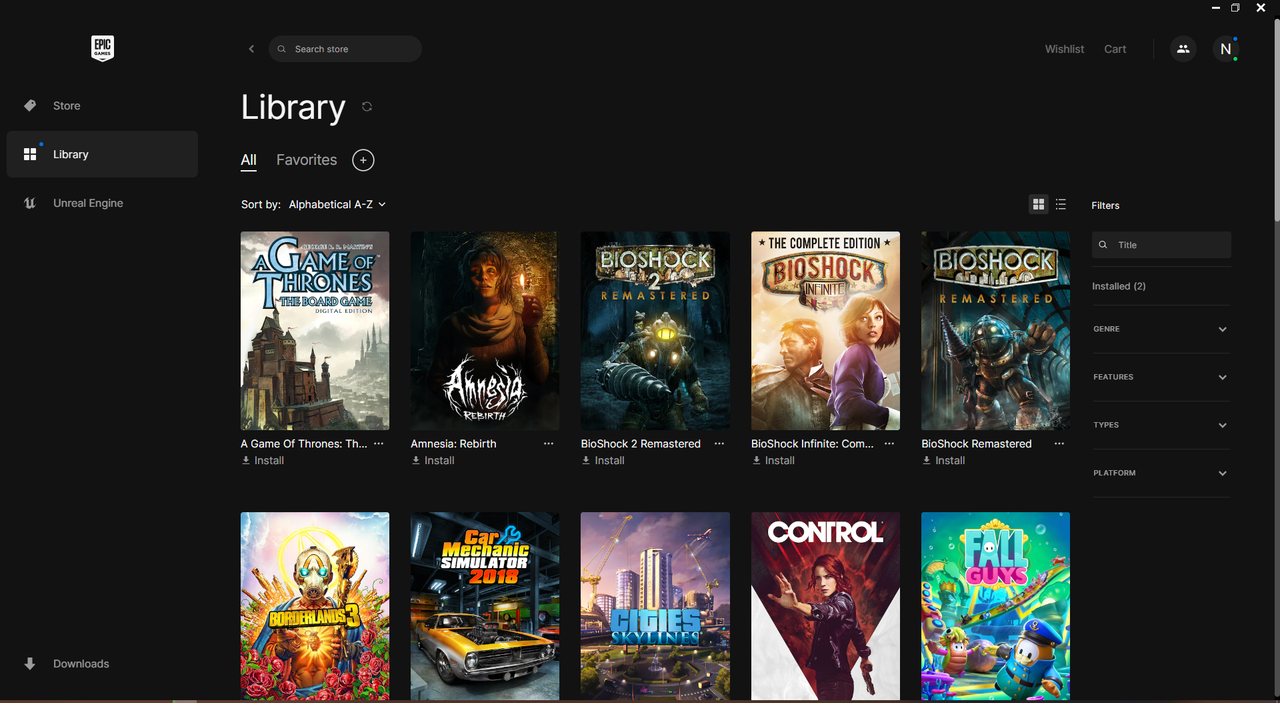Screen dimensions: 1280x703
Task: Add a new collection with plus button
Action: [x=364, y=160]
